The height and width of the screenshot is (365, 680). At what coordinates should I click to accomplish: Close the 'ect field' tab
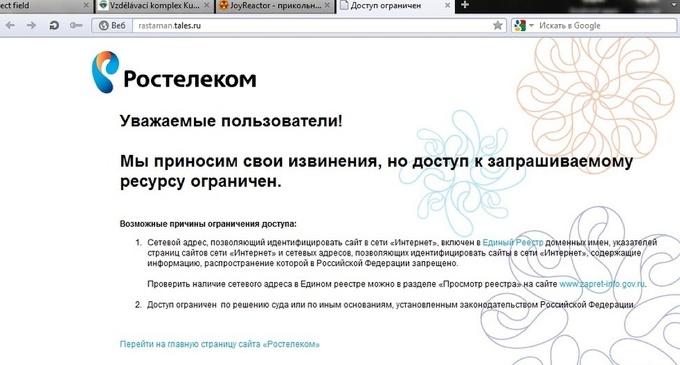click(86, 6)
